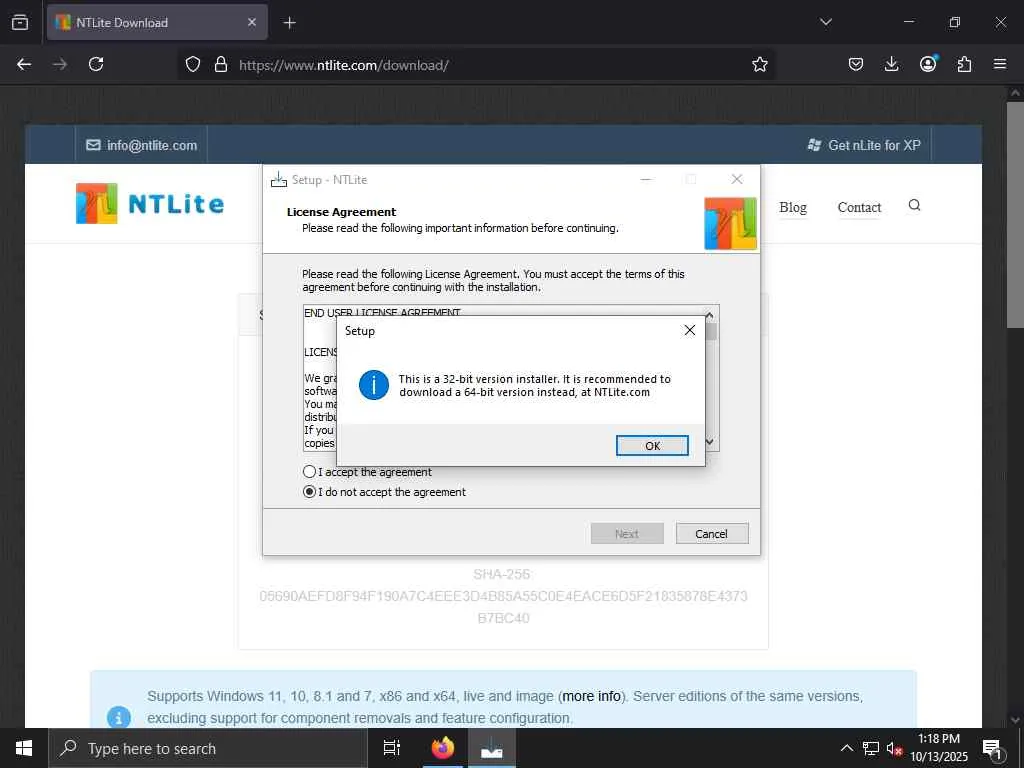The width and height of the screenshot is (1024, 768).
Task: Click the blue info icon in support notice
Action: [x=119, y=717]
